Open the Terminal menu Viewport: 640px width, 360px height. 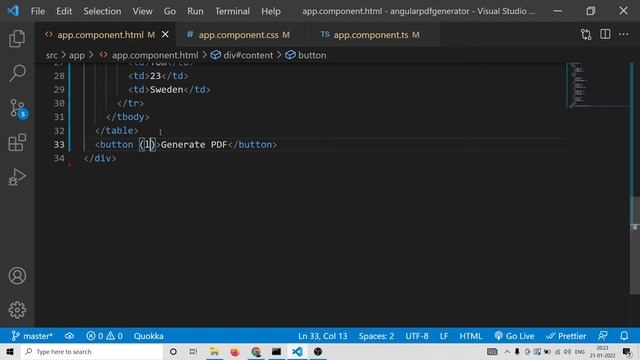click(x=232, y=11)
